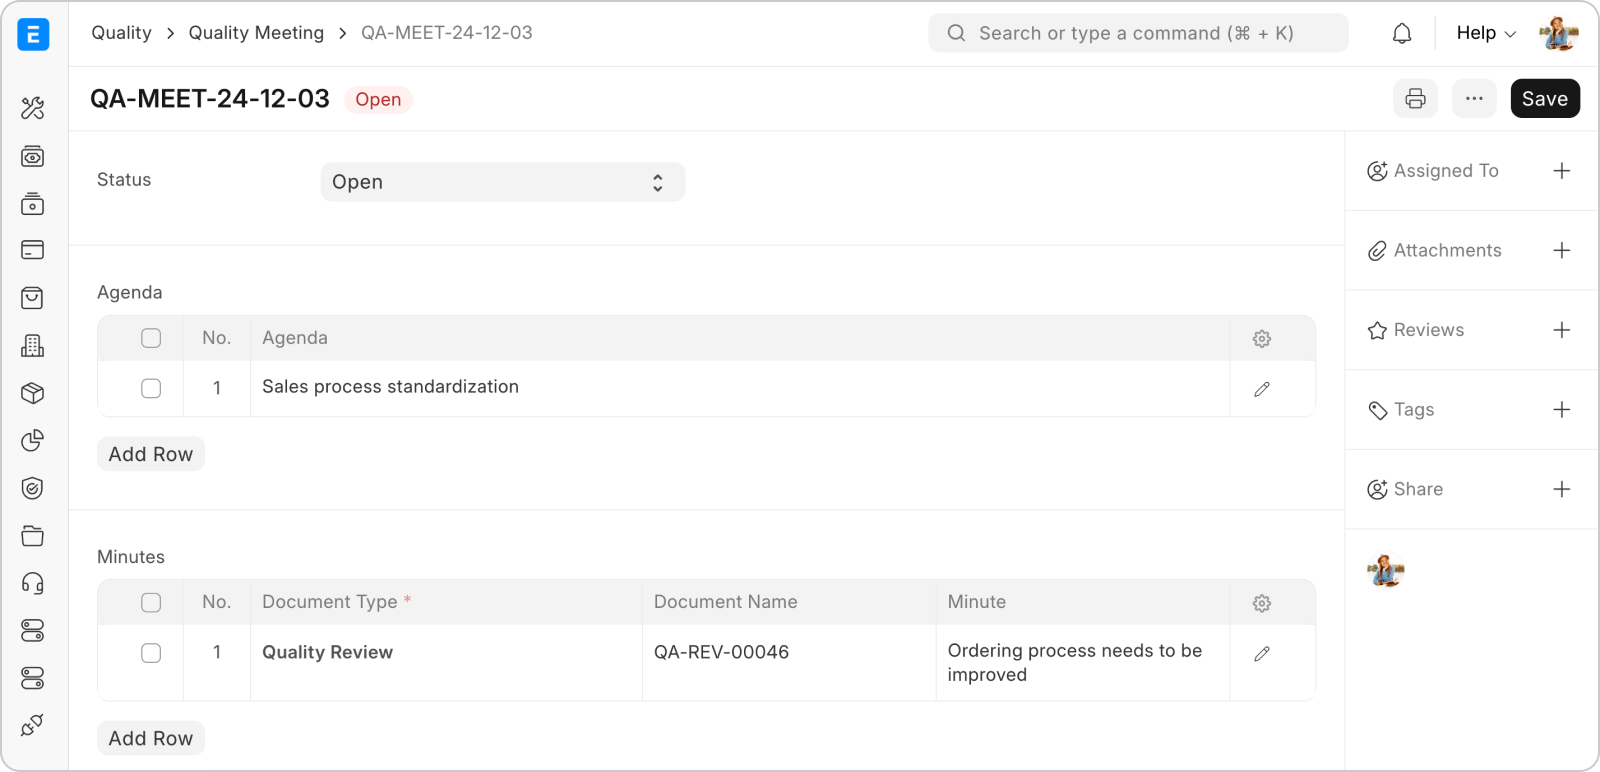Check the Sales process standardization row
The width and height of the screenshot is (1600, 772).
pyautogui.click(x=151, y=388)
